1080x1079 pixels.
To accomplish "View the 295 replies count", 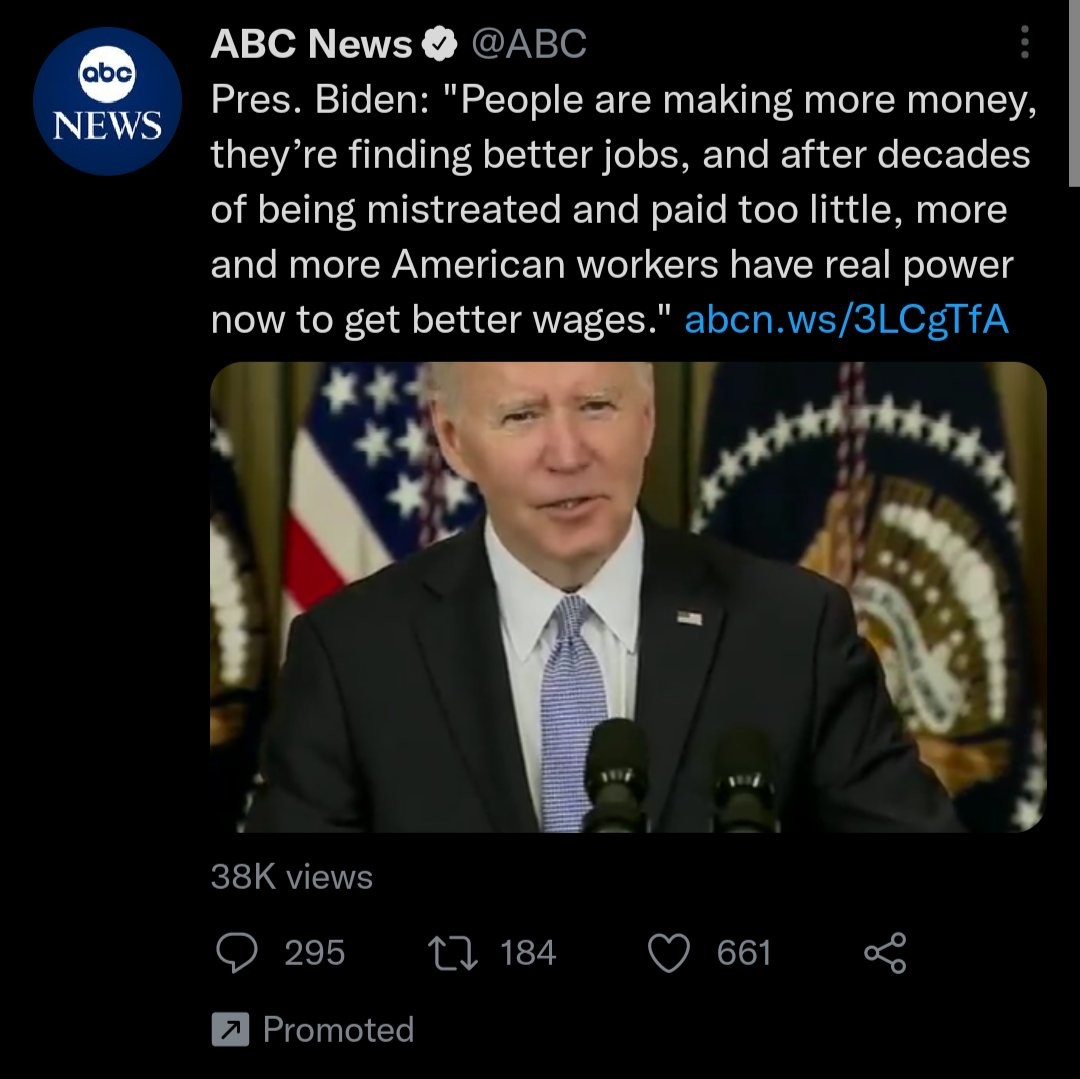I will [315, 952].
